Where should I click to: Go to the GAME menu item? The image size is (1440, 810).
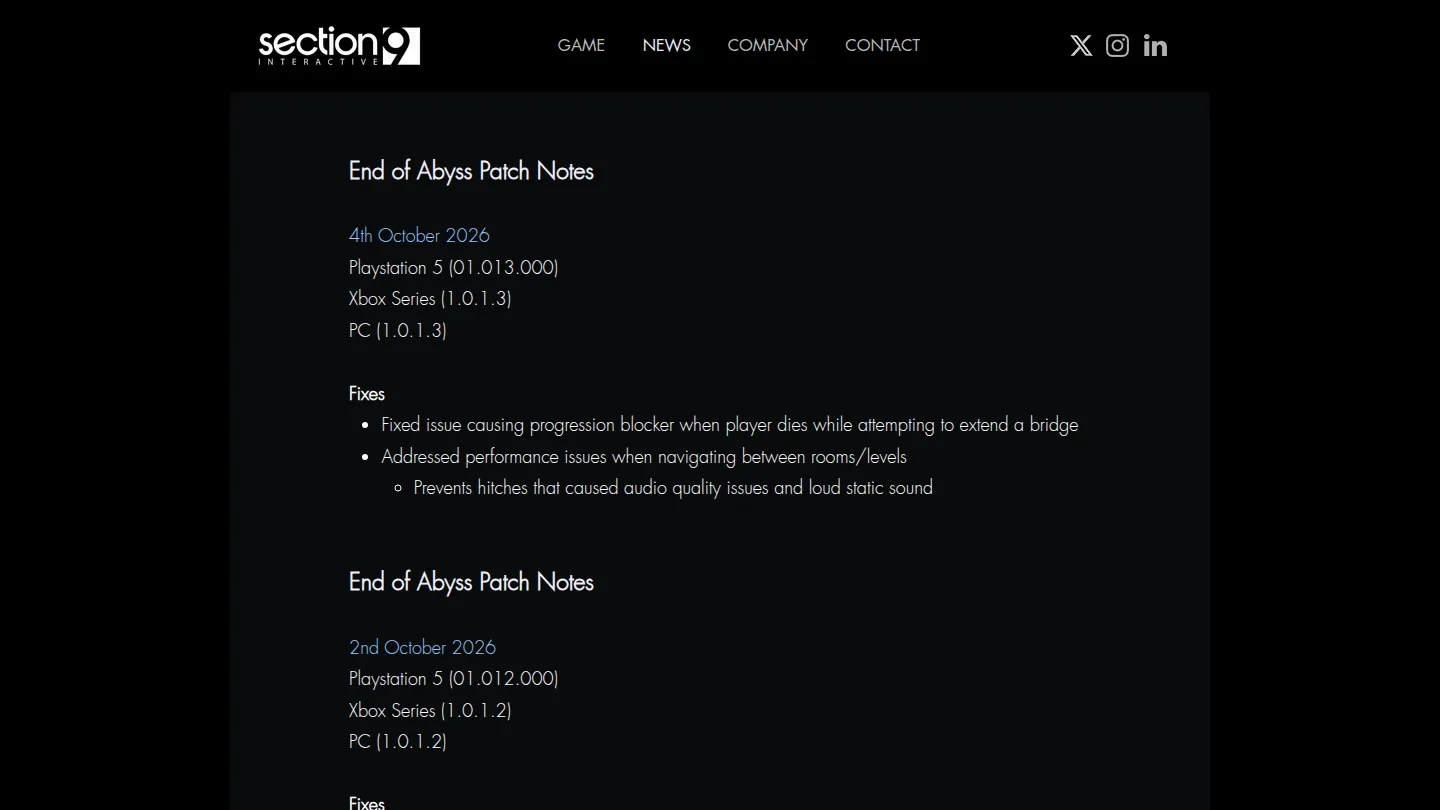pos(581,45)
